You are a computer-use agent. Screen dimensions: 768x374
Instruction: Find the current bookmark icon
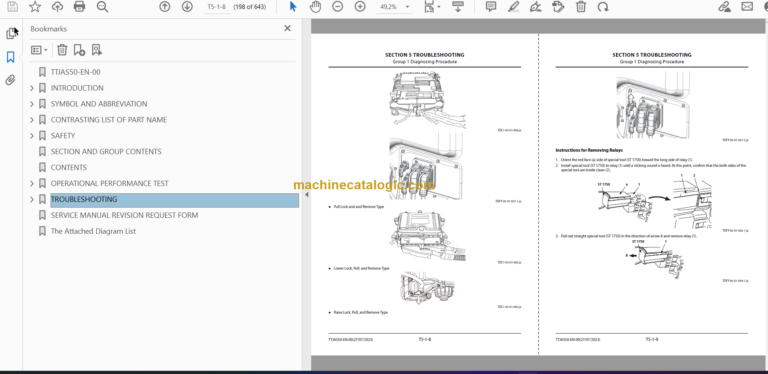pos(96,50)
